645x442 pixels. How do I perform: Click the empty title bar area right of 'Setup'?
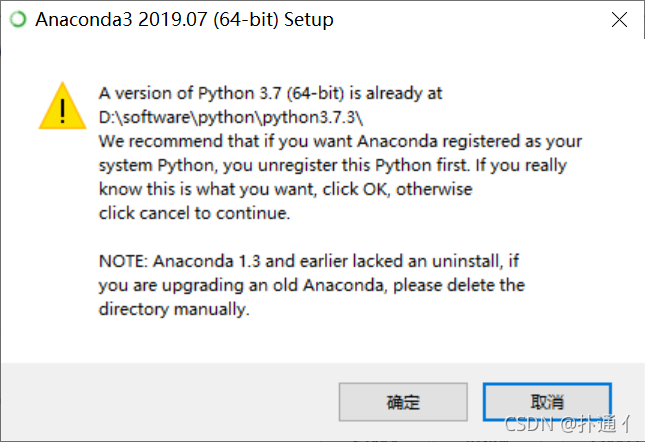[x=471, y=20]
